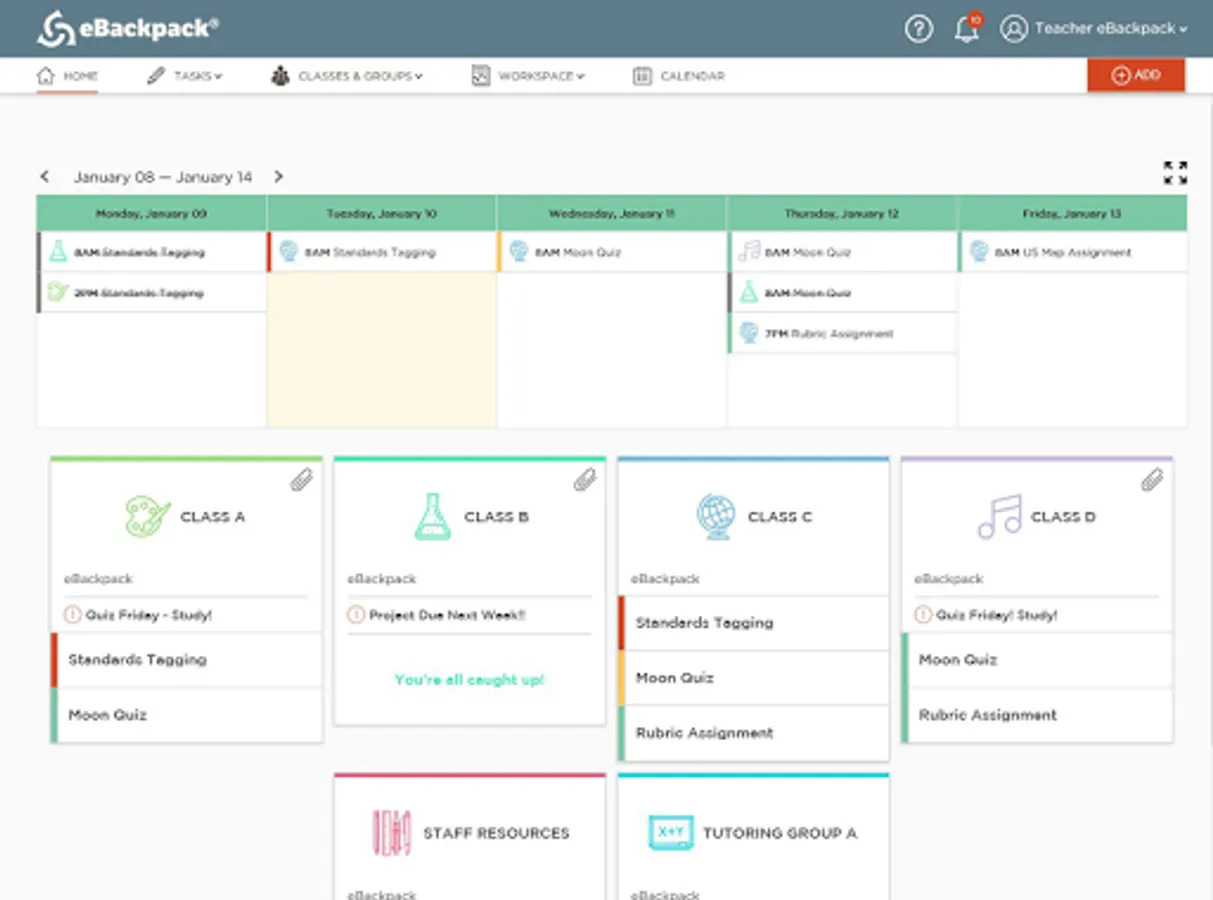Screen dimensions: 1213x900
Task: Open Tuesday's 8AM Standards Tagging event
Action: click(x=382, y=252)
